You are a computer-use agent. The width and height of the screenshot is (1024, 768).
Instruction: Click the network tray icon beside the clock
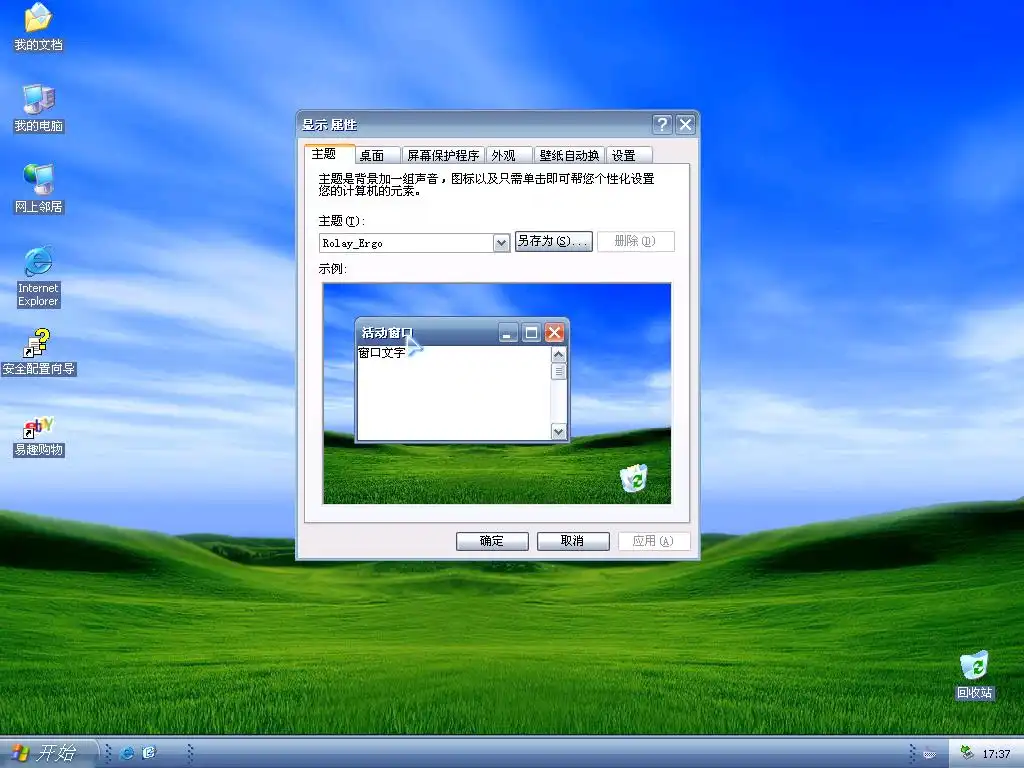click(x=967, y=753)
